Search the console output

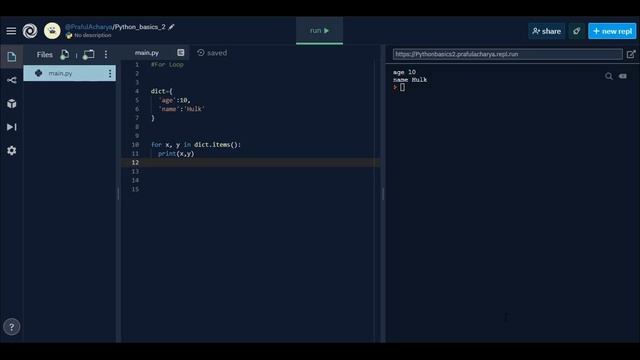[609, 76]
